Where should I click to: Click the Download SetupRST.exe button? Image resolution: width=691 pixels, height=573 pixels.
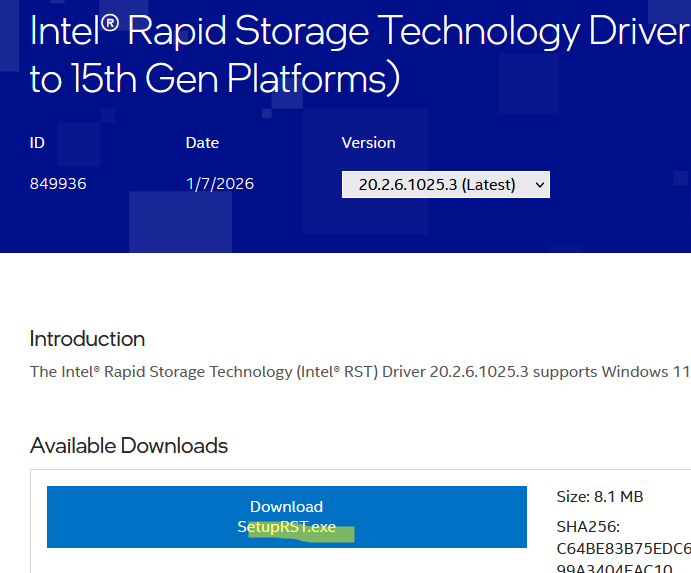[287, 517]
